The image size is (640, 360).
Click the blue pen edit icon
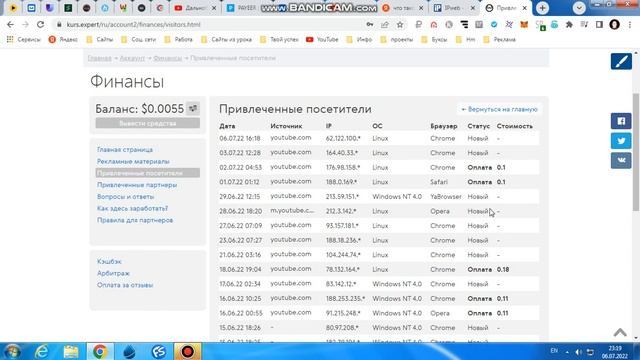coord(621,62)
